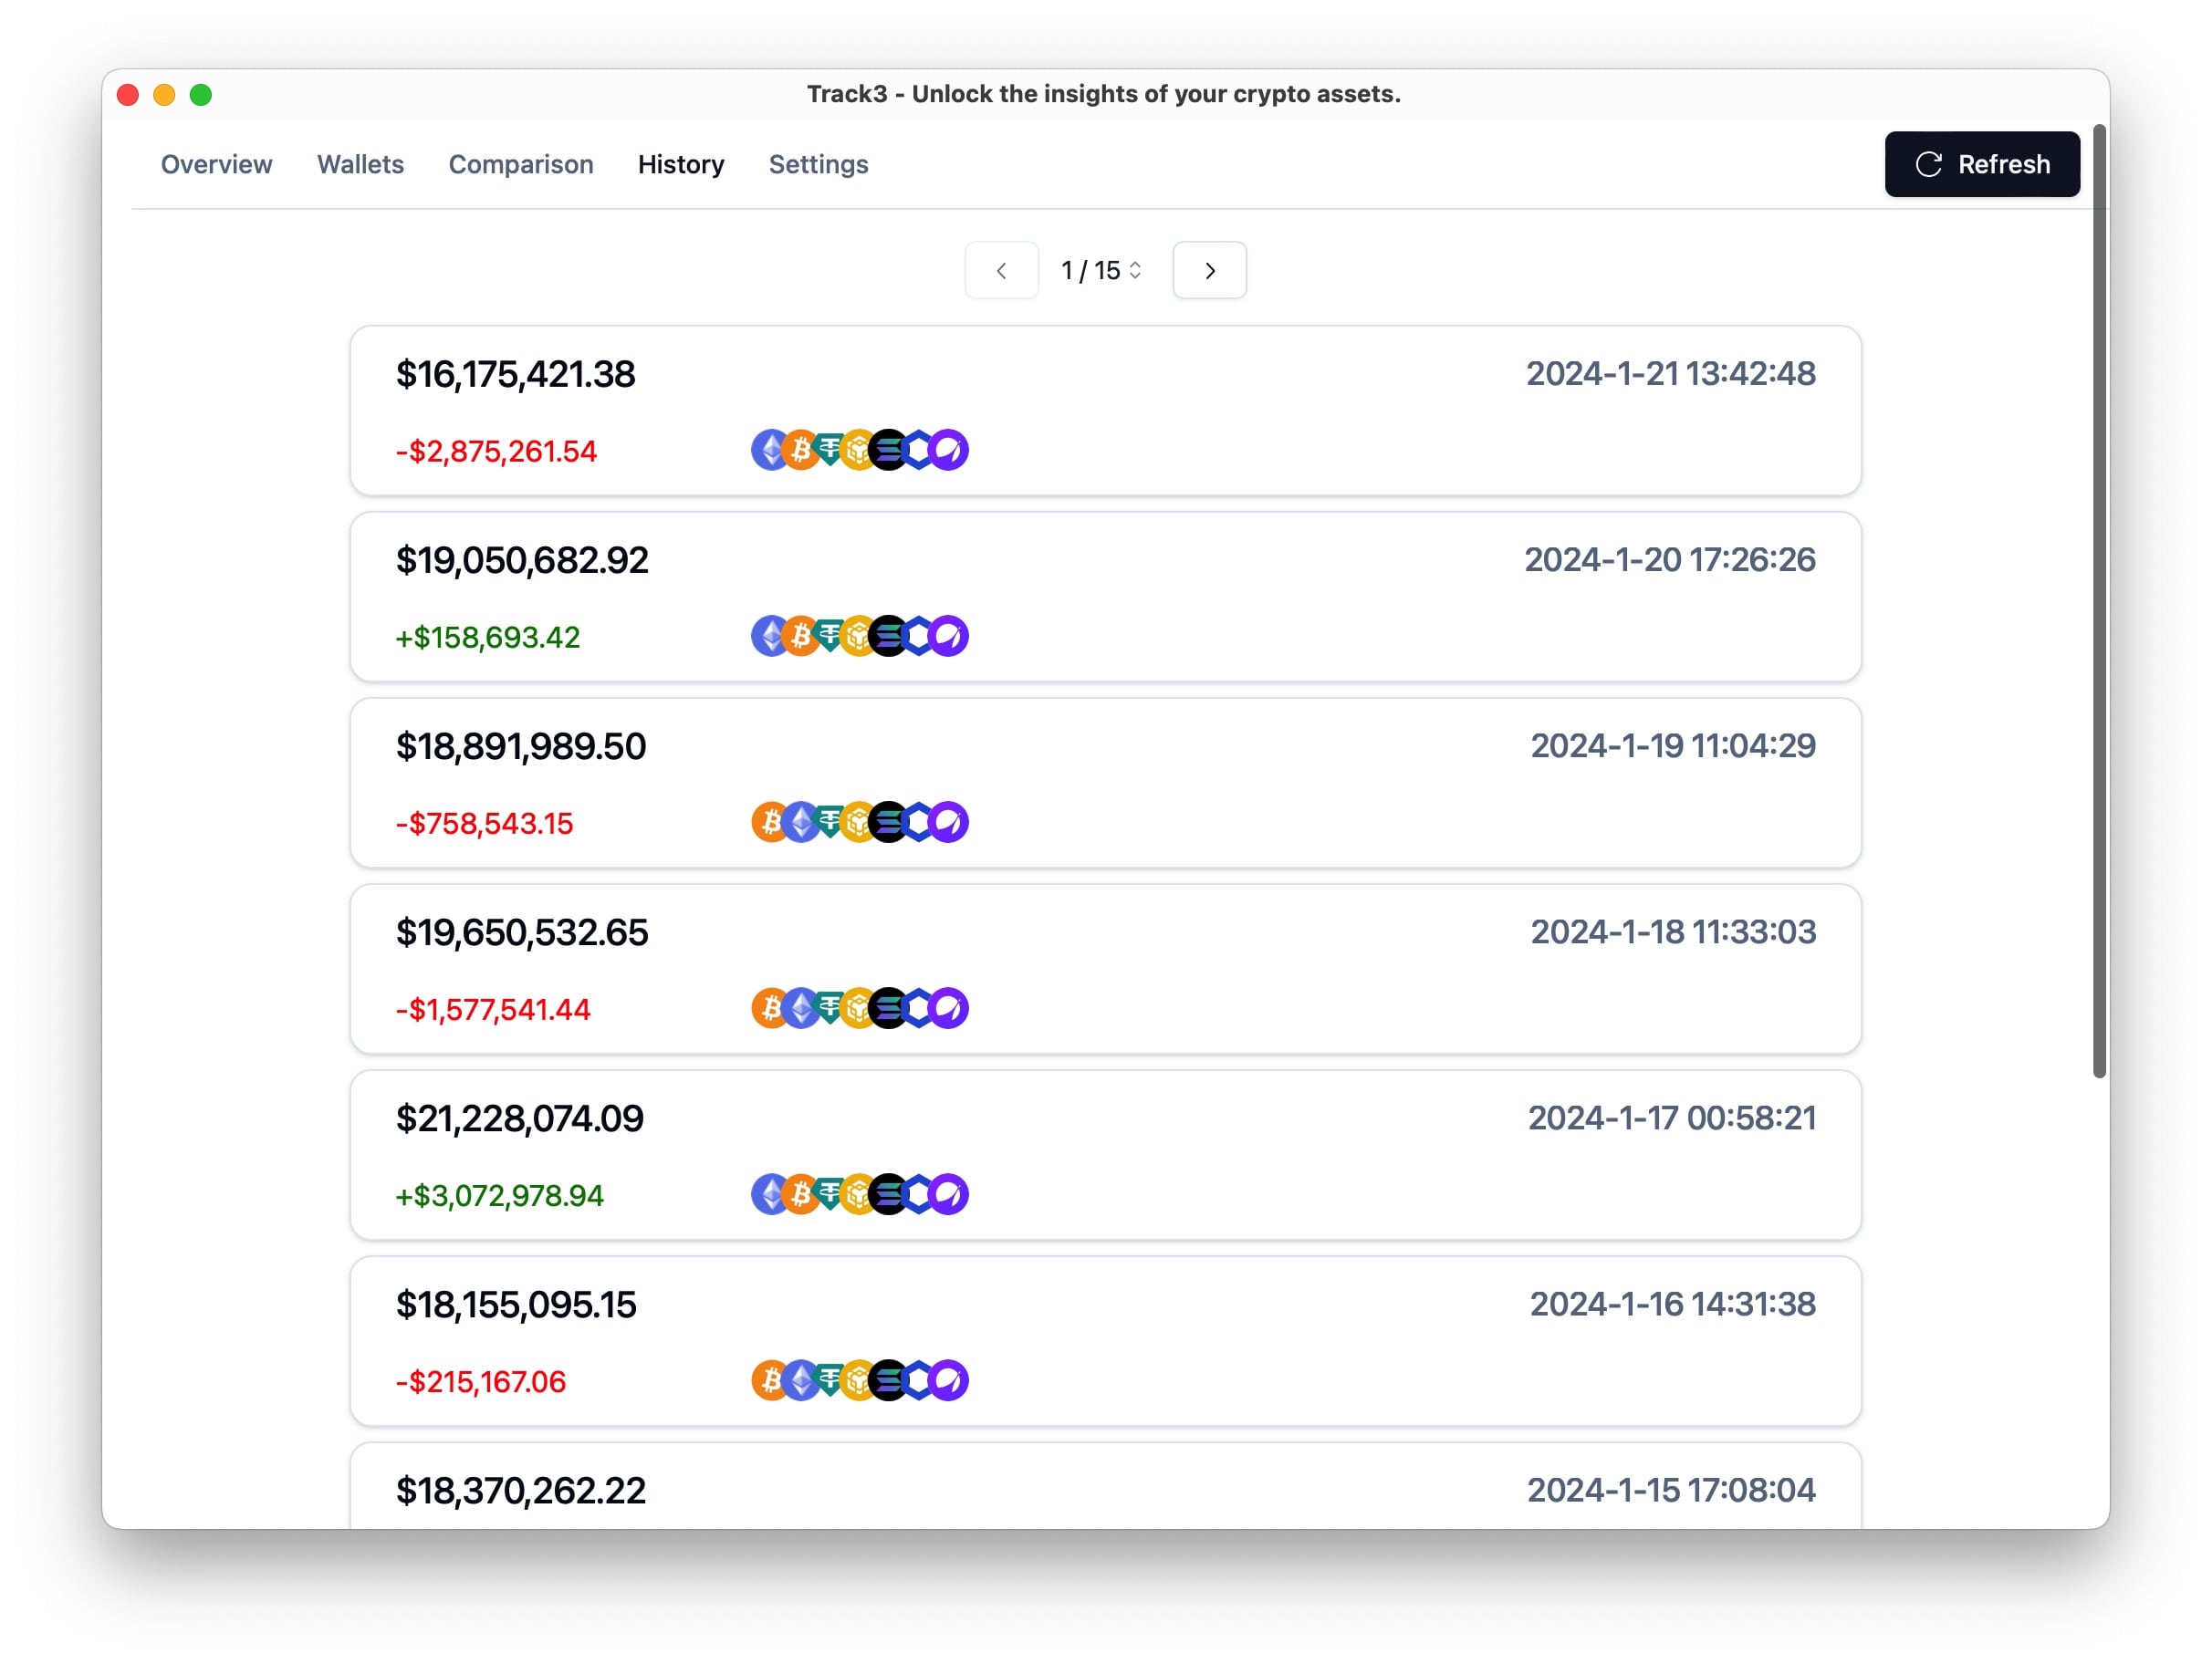
Task: Go to next history page
Action: click(x=1209, y=271)
